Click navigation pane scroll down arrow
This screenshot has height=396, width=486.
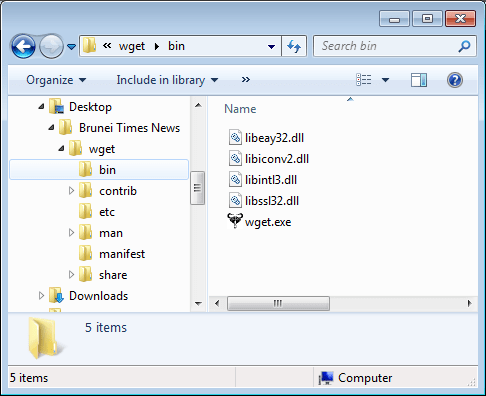point(198,303)
